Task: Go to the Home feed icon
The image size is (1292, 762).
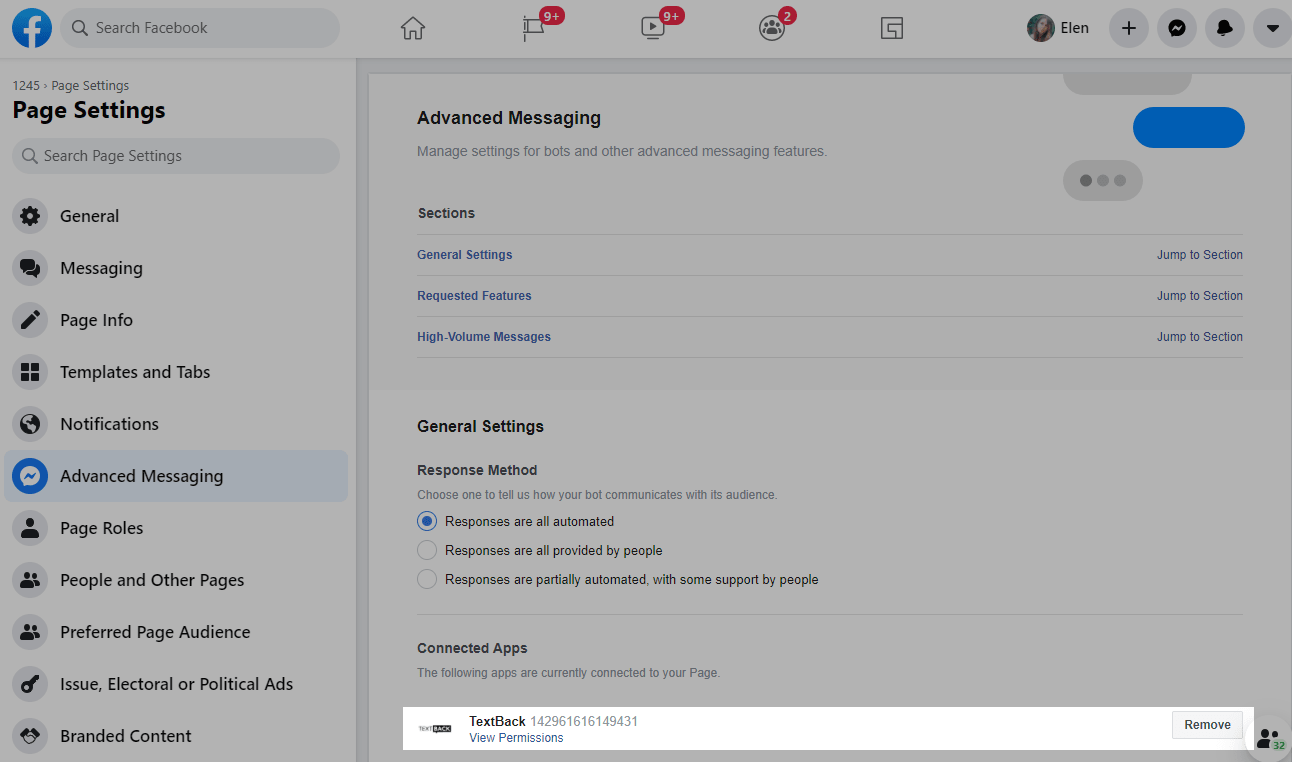Action: pyautogui.click(x=413, y=29)
